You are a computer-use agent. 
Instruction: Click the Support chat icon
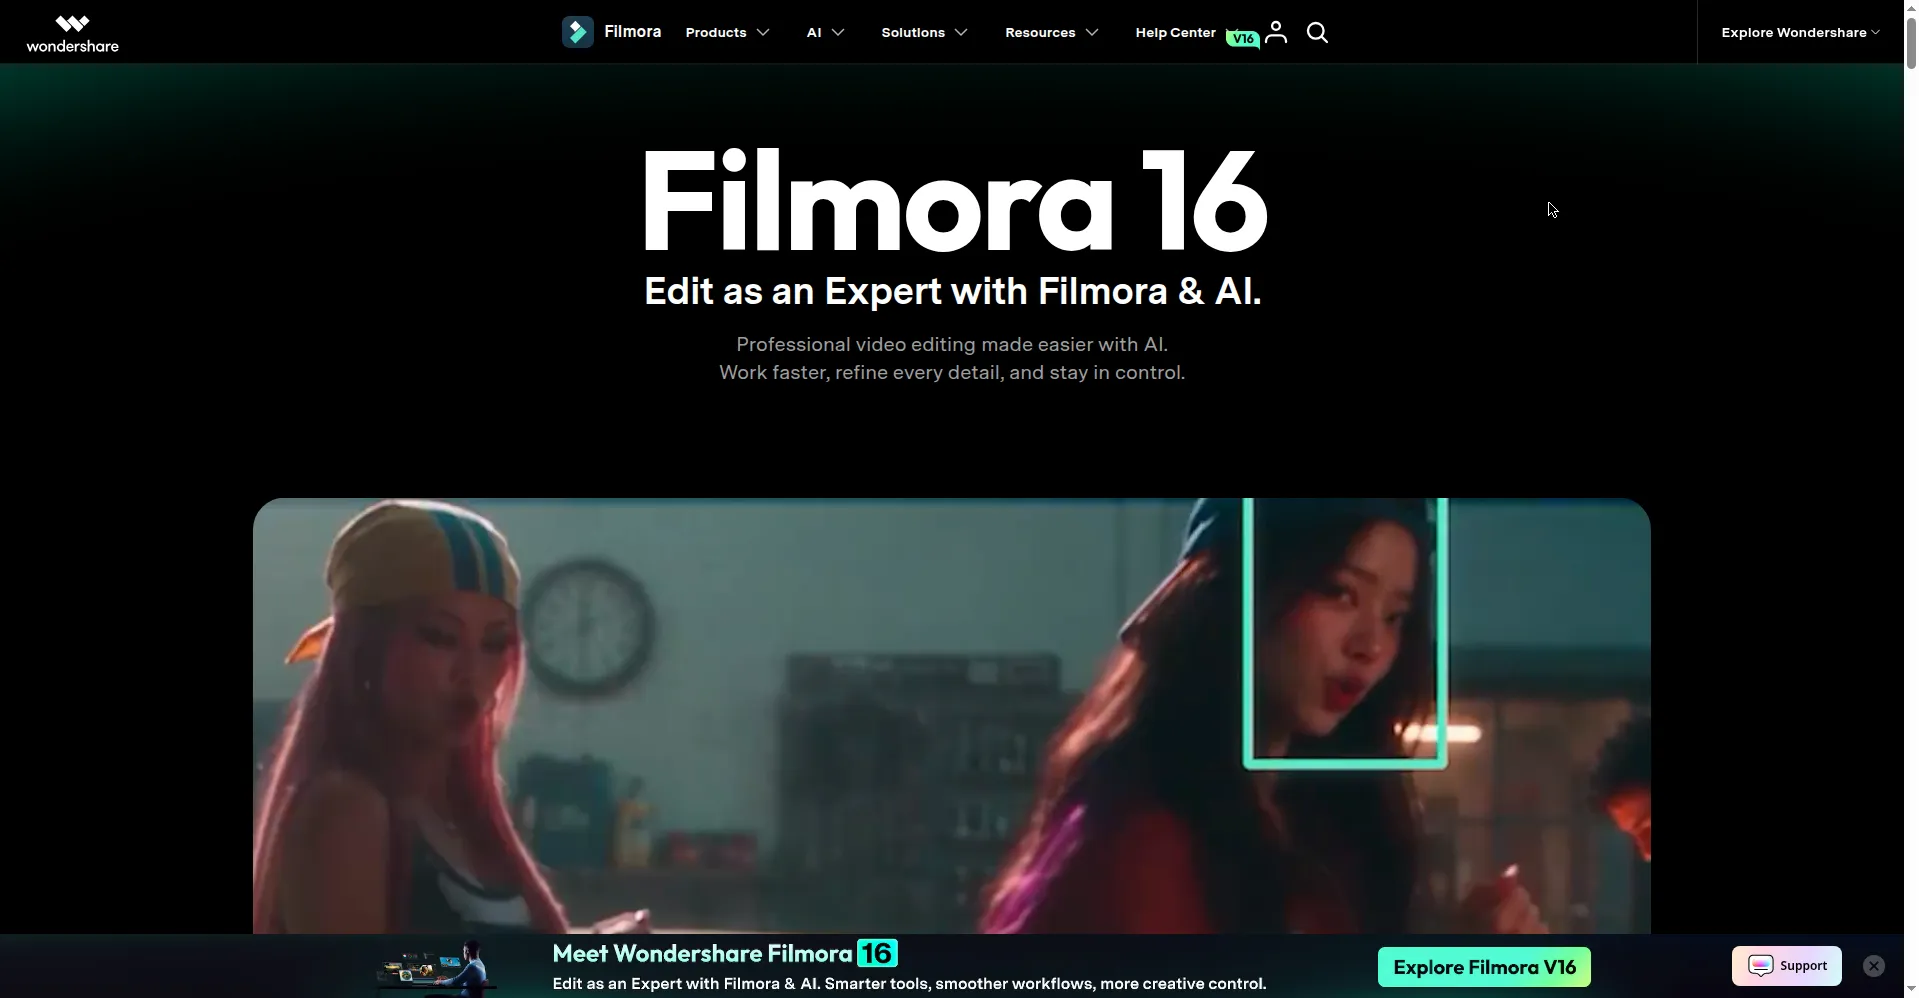pyautogui.click(x=1787, y=966)
